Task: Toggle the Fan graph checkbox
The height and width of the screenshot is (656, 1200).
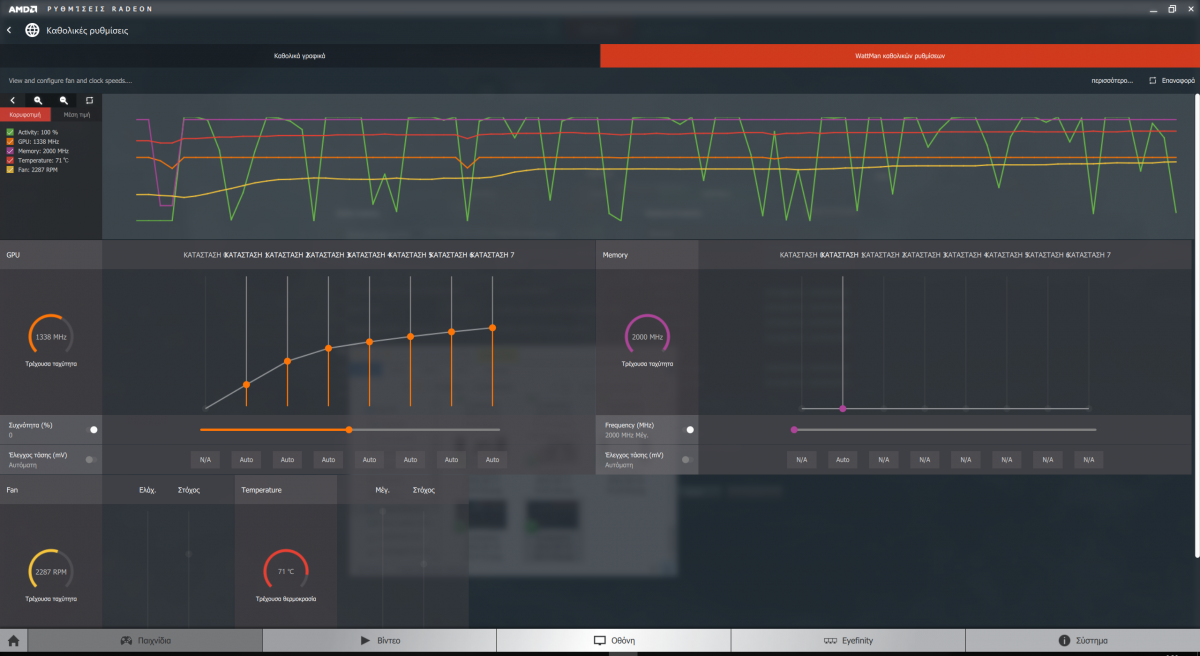Action: click(x=10, y=169)
